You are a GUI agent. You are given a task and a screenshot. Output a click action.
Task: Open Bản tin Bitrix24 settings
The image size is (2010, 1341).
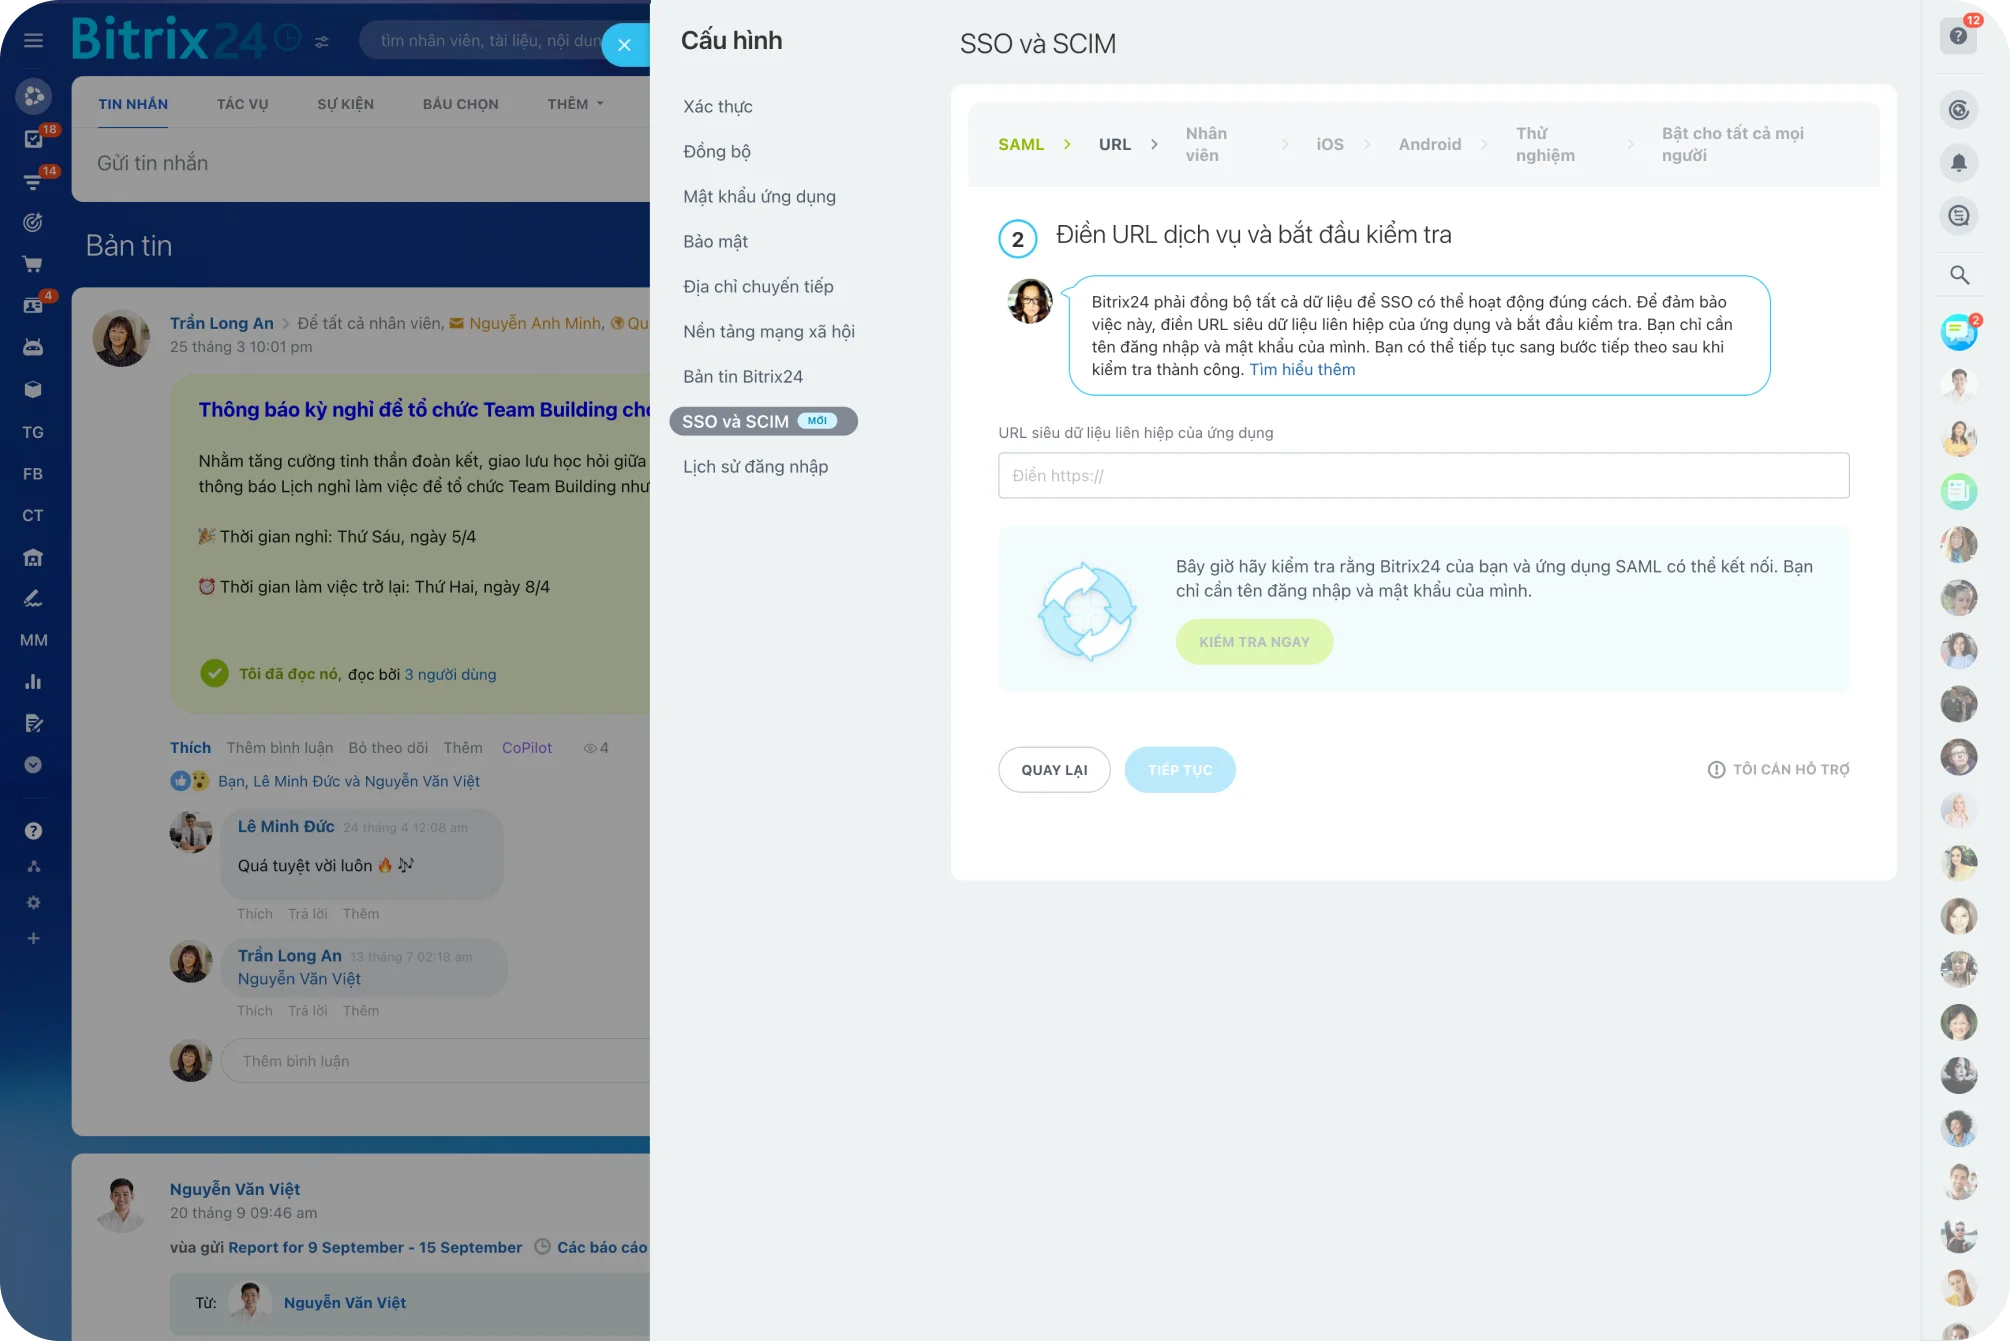pyautogui.click(x=743, y=377)
